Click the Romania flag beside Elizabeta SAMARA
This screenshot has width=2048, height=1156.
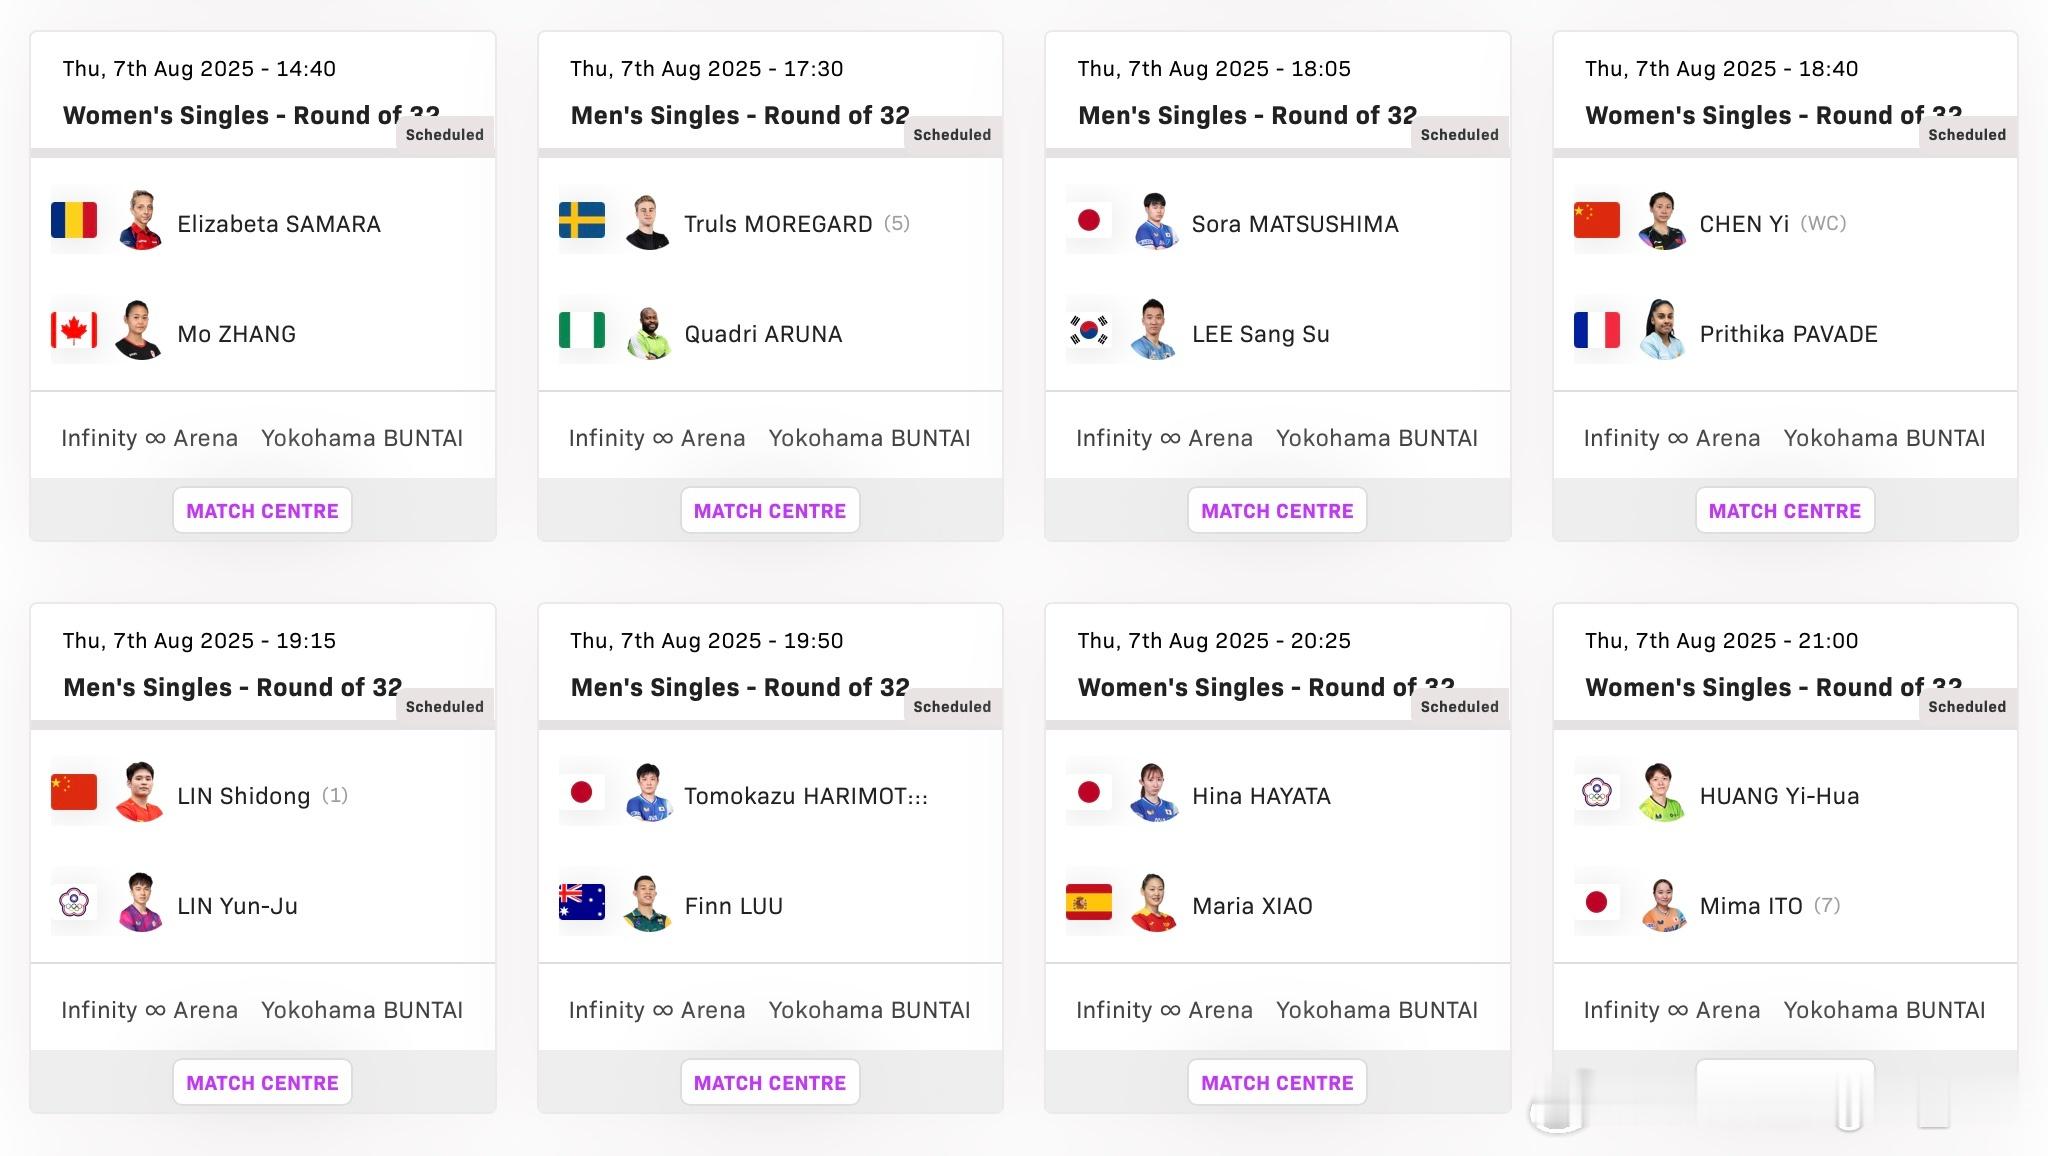click(74, 220)
